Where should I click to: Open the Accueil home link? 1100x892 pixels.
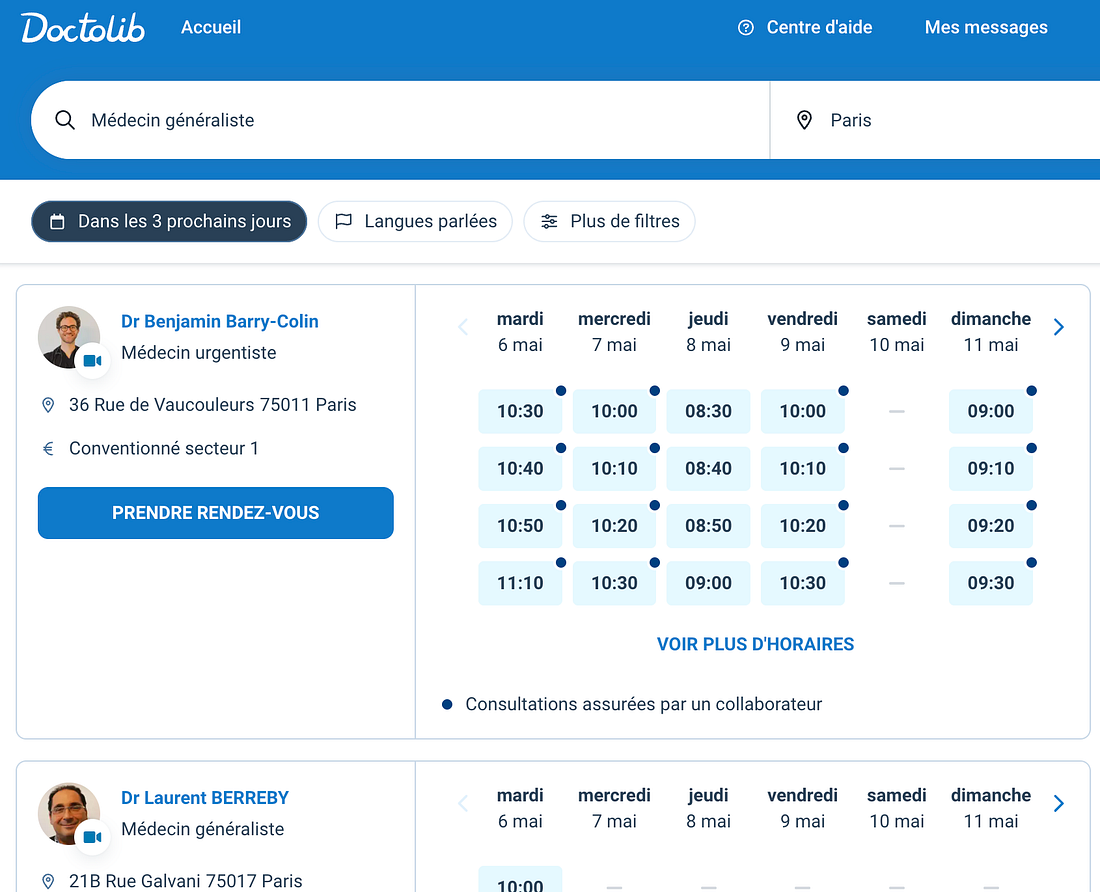pyautogui.click(x=210, y=27)
